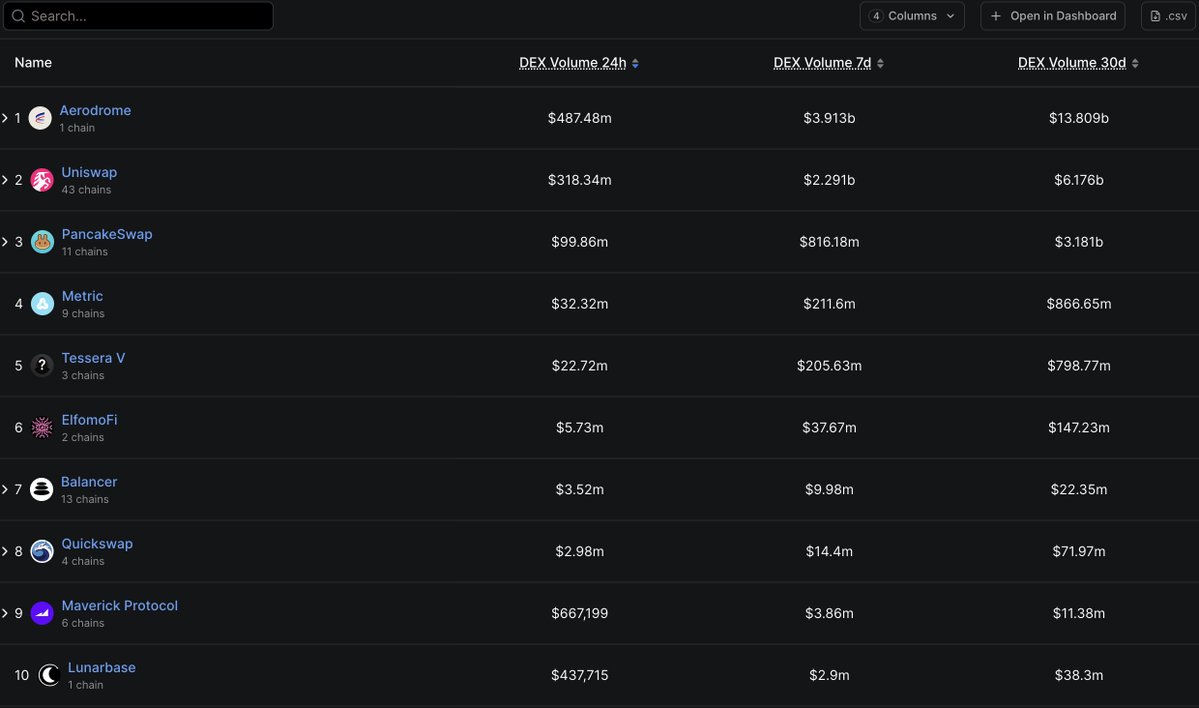
Task: Click the Lunarbase crescent moon logo
Action: [49, 675]
